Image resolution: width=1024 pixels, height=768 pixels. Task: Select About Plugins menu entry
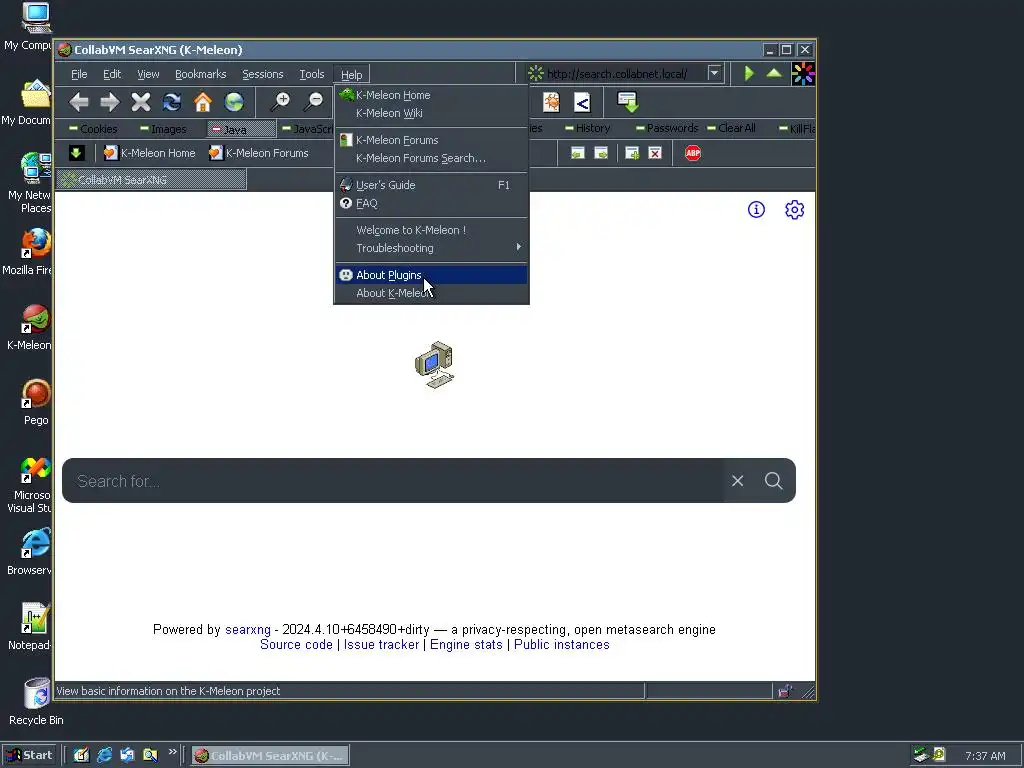(x=431, y=275)
